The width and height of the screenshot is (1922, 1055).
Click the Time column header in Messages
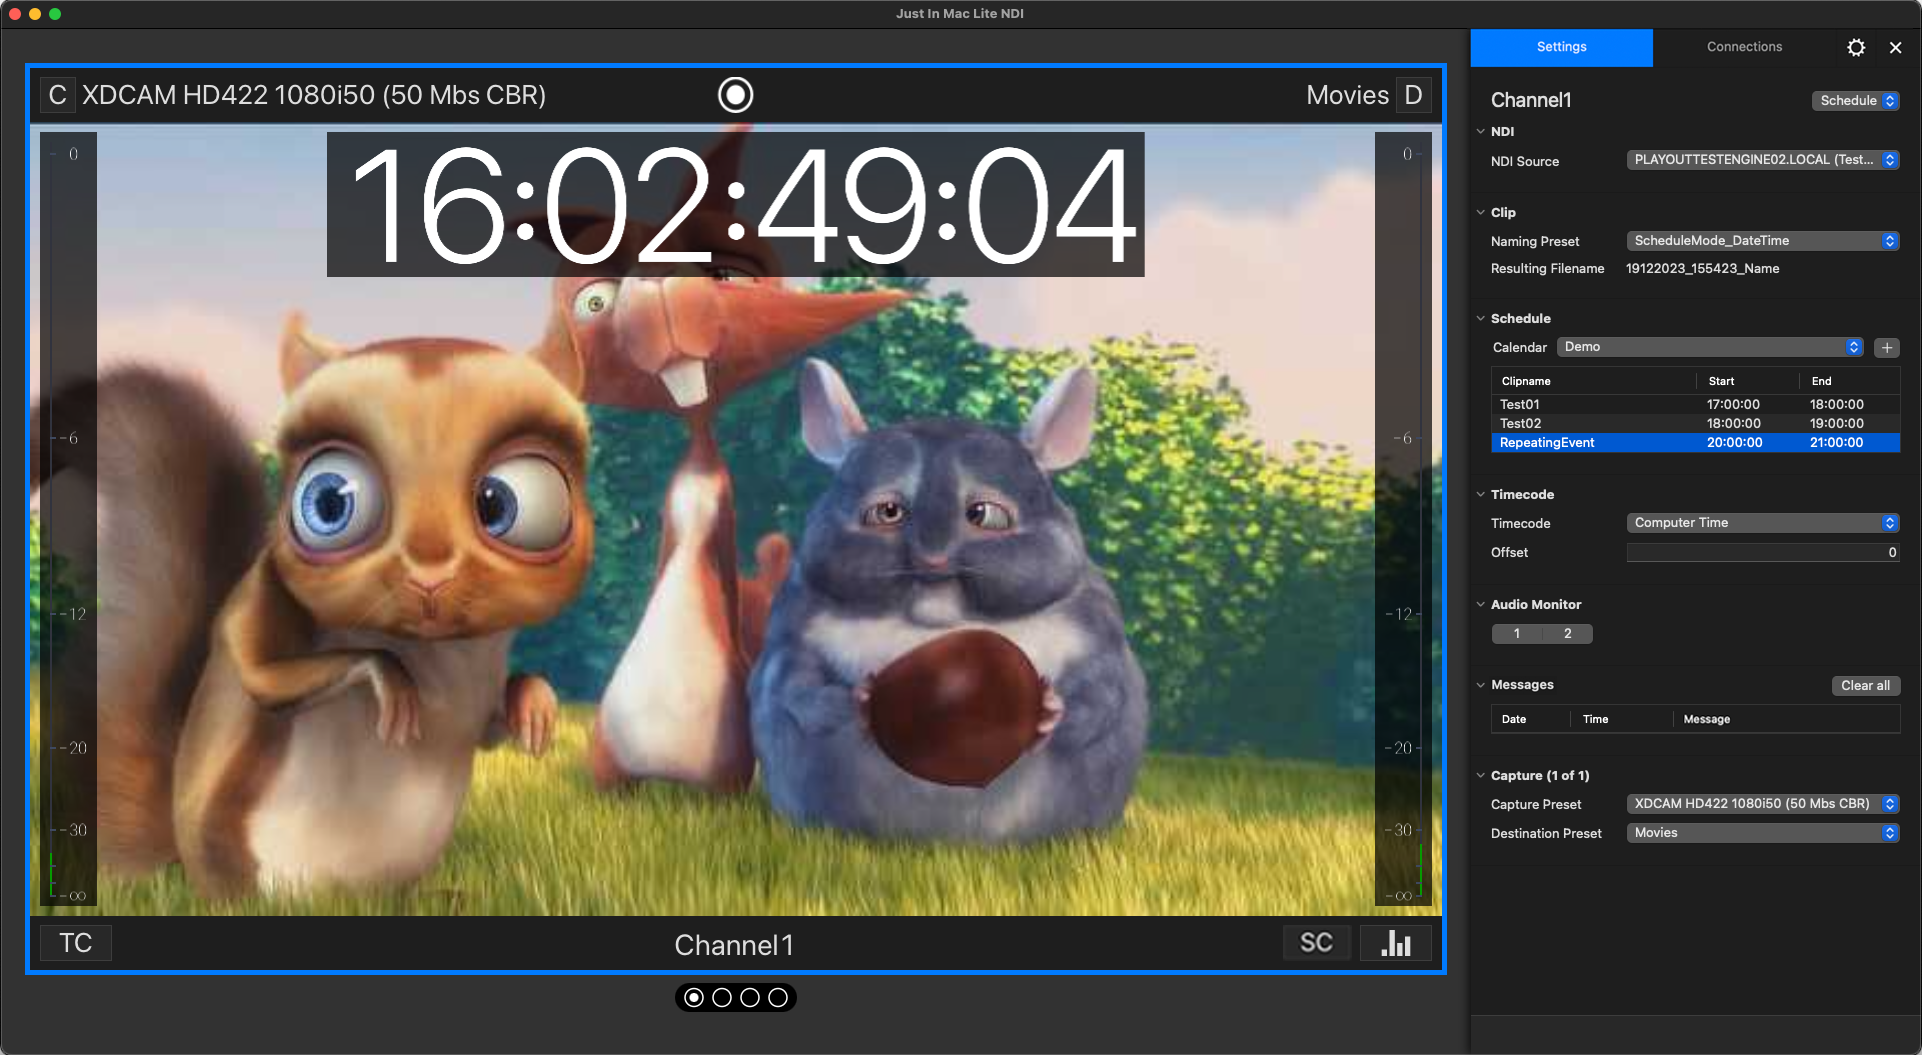tap(1622, 719)
